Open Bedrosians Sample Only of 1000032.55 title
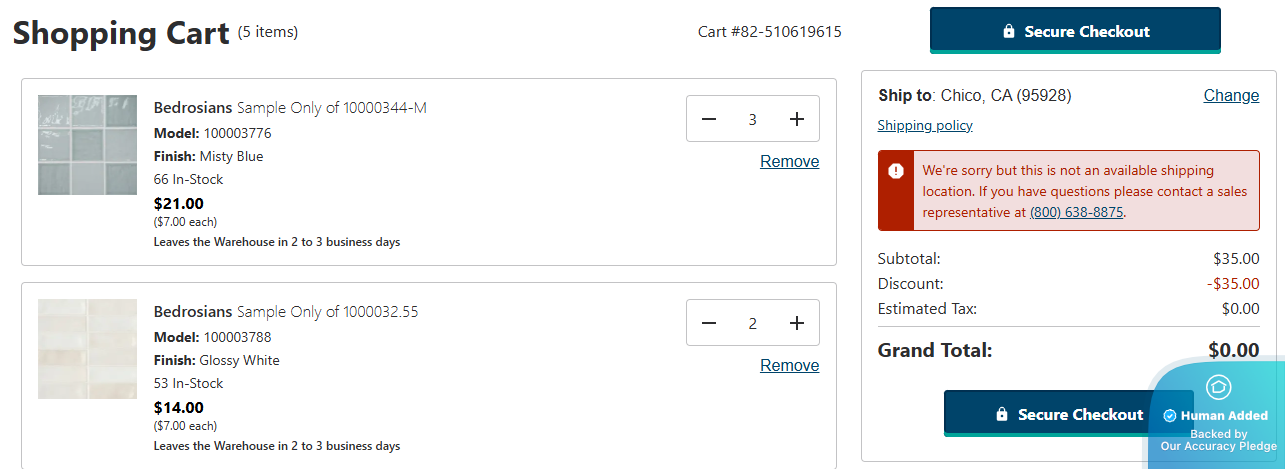Image resolution: width=1285 pixels, height=469 pixels. coord(286,312)
